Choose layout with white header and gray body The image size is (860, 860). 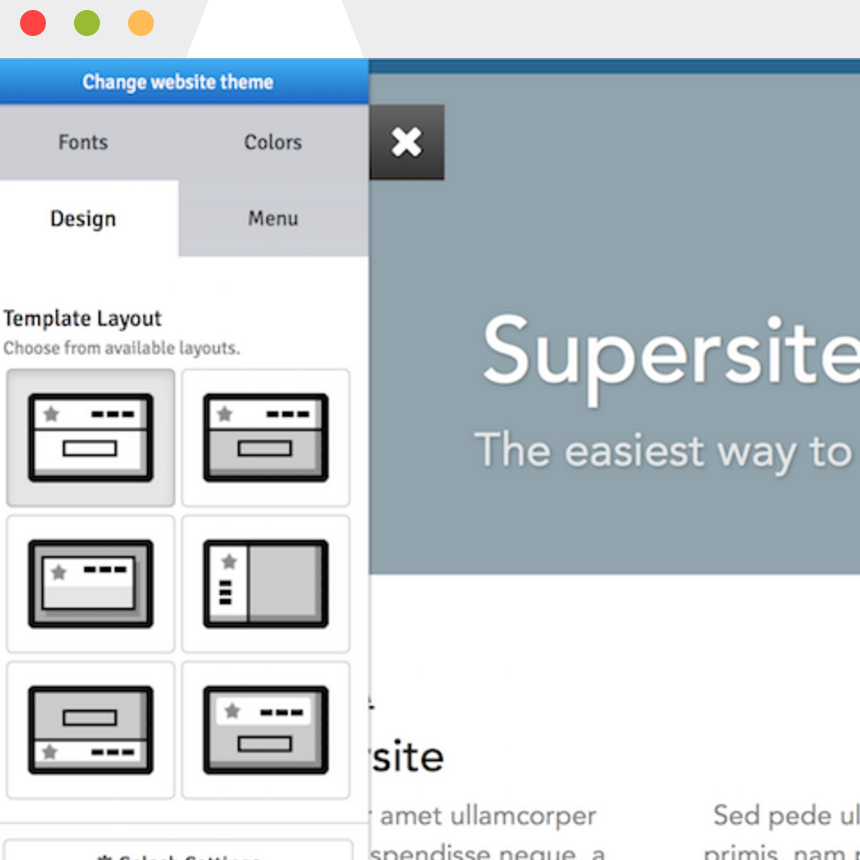click(x=265, y=438)
